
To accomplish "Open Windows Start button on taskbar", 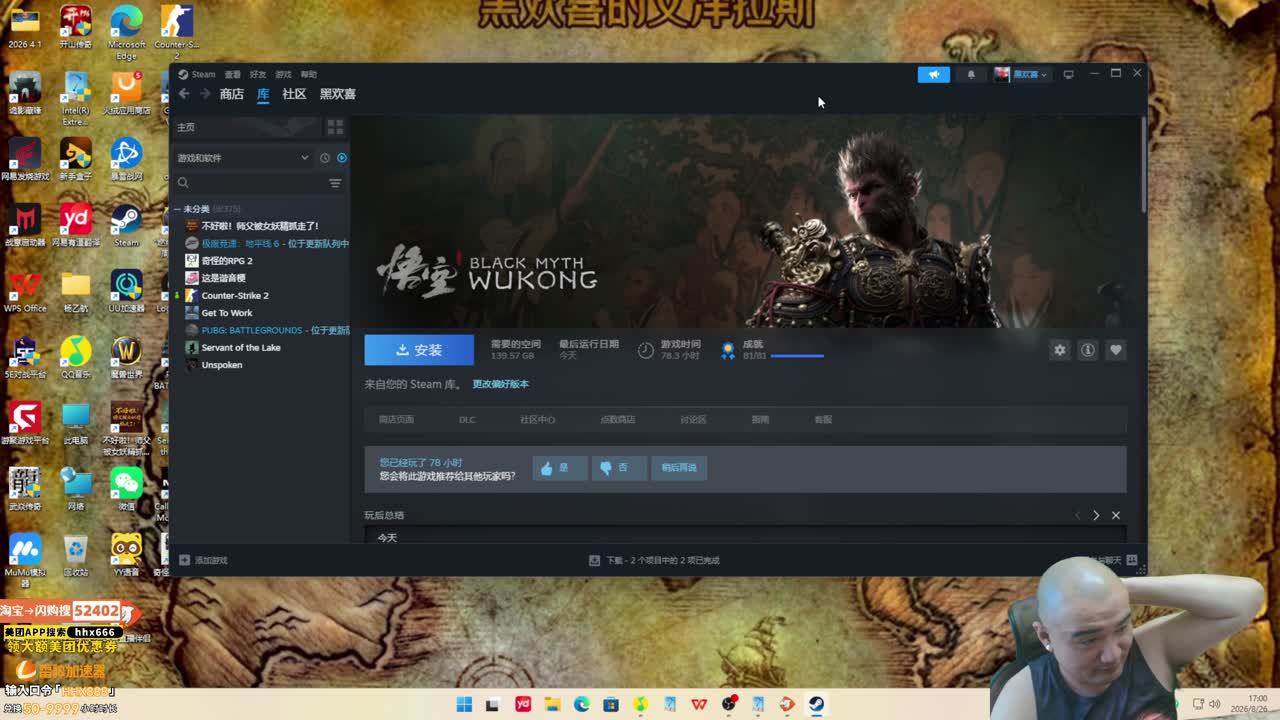I will coord(464,705).
